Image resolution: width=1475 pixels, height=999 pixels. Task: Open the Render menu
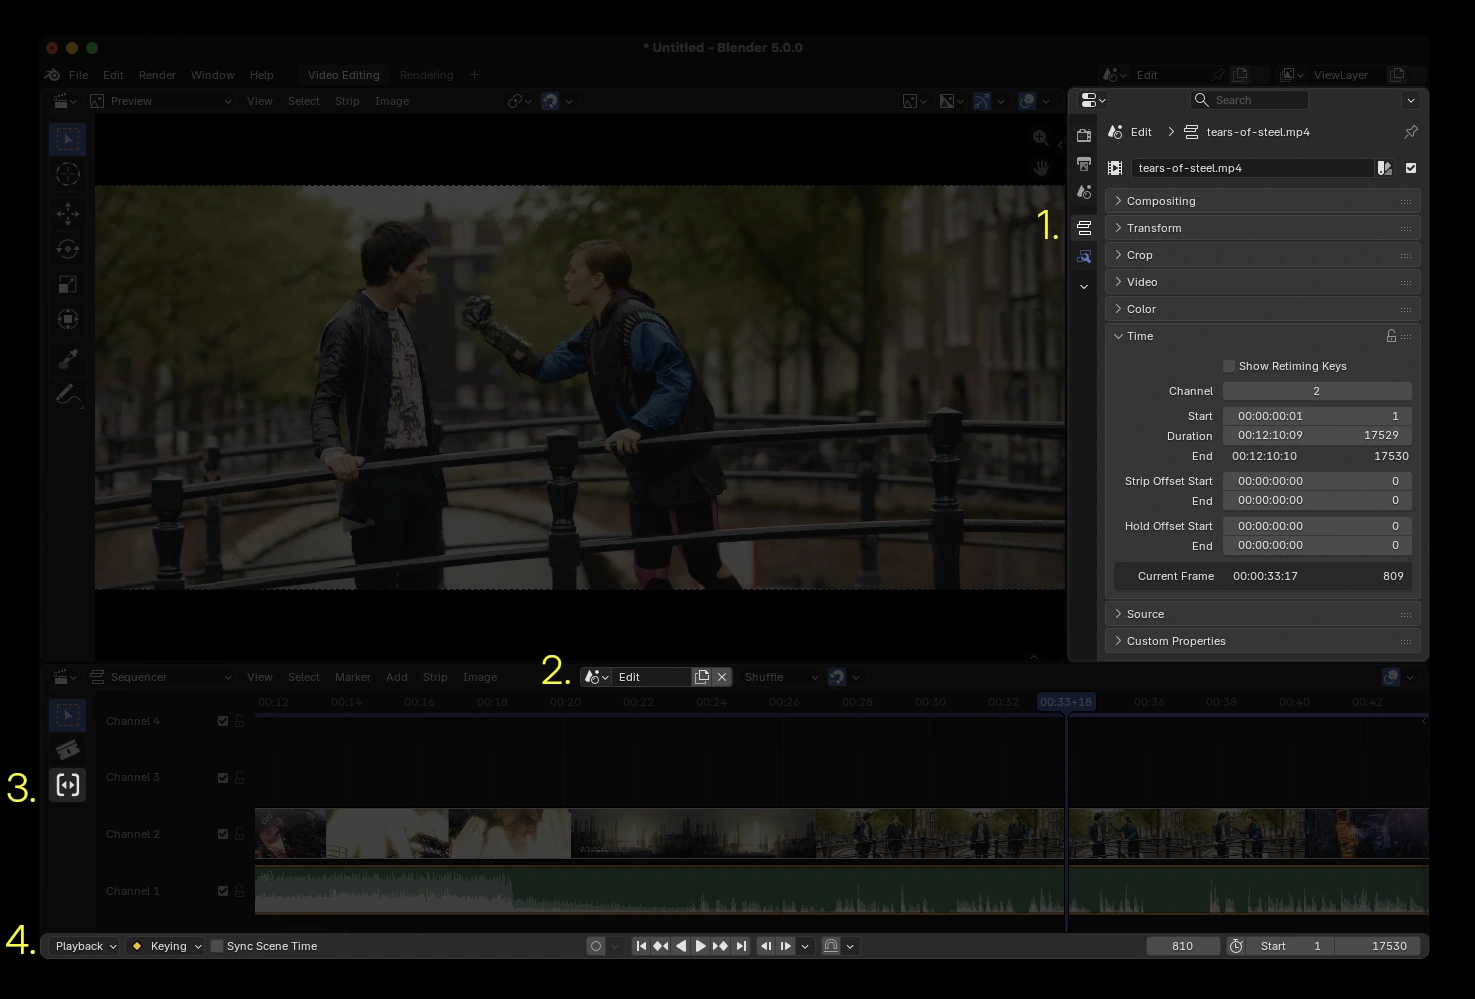point(156,74)
